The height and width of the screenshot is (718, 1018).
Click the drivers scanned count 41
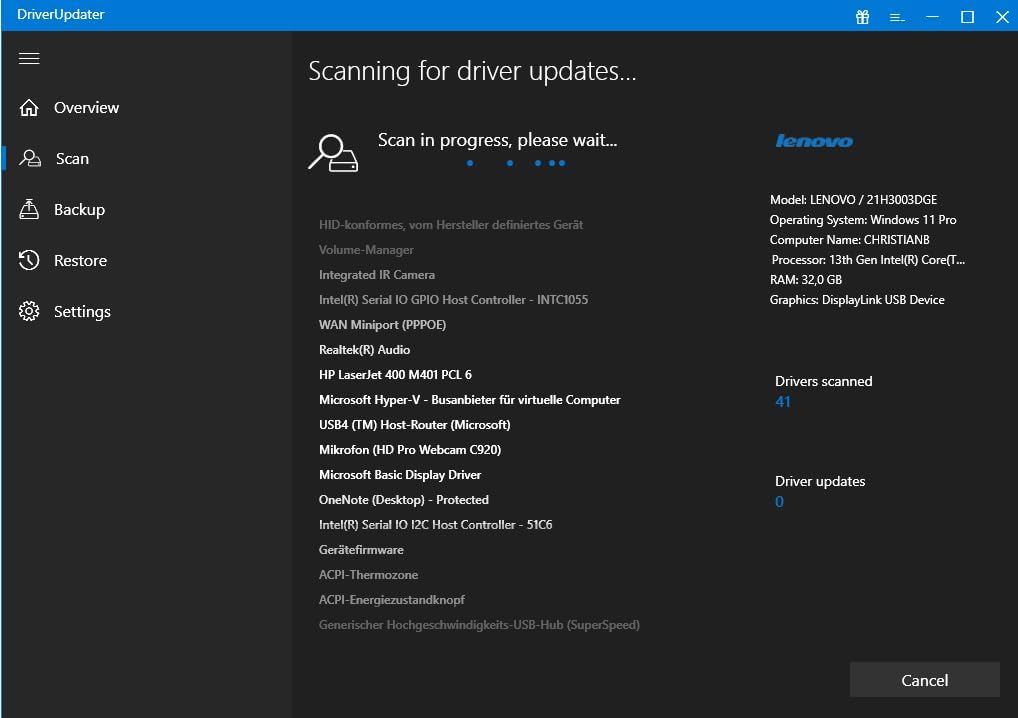[783, 402]
